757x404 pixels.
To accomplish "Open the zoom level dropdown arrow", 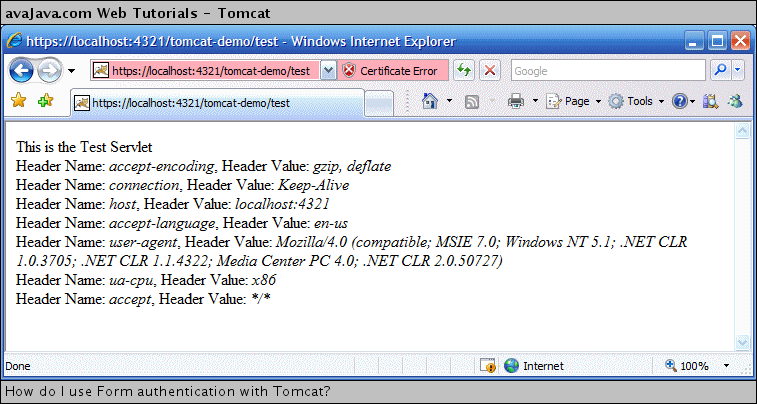I will point(727,366).
